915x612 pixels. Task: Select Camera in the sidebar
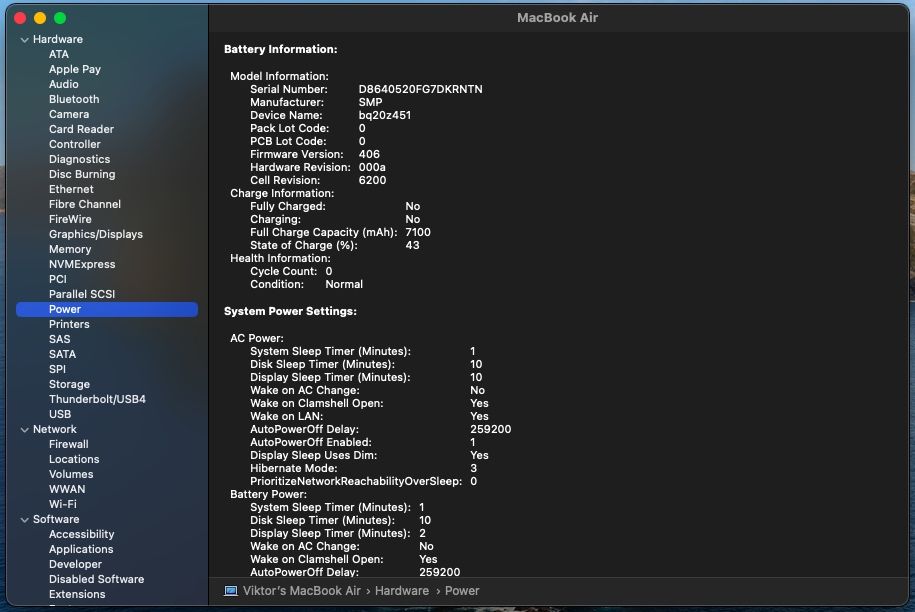[x=69, y=114]
